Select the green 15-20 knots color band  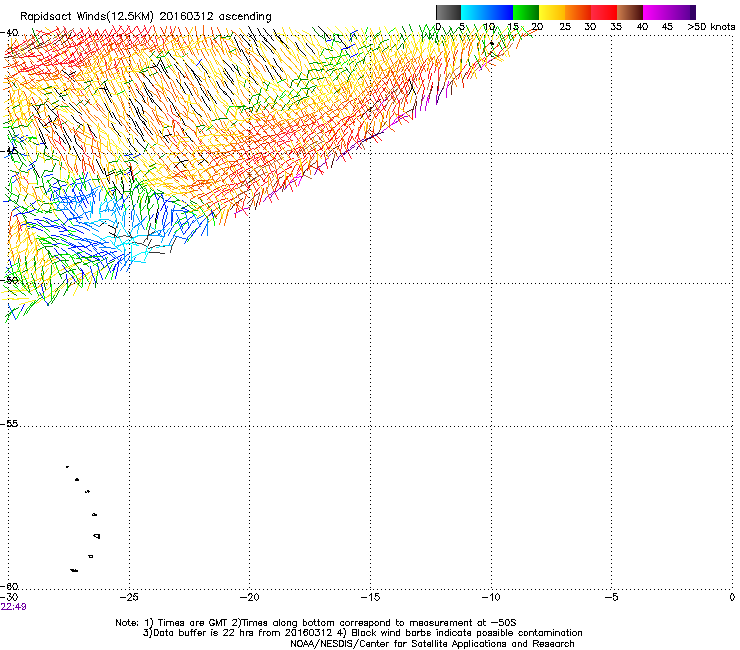tap(526, 12)
